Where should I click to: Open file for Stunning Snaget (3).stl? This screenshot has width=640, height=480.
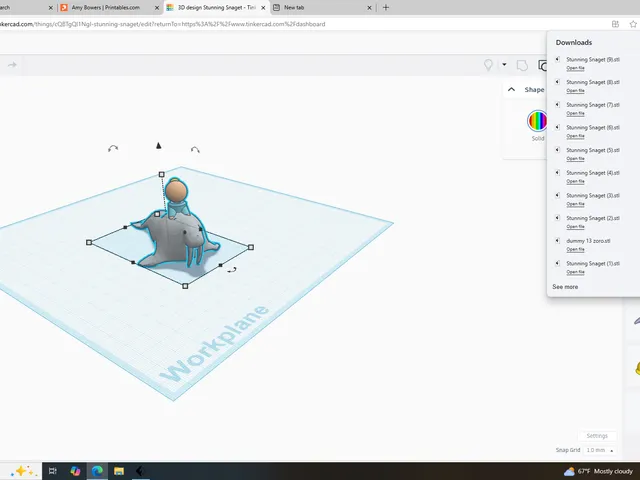575,204
